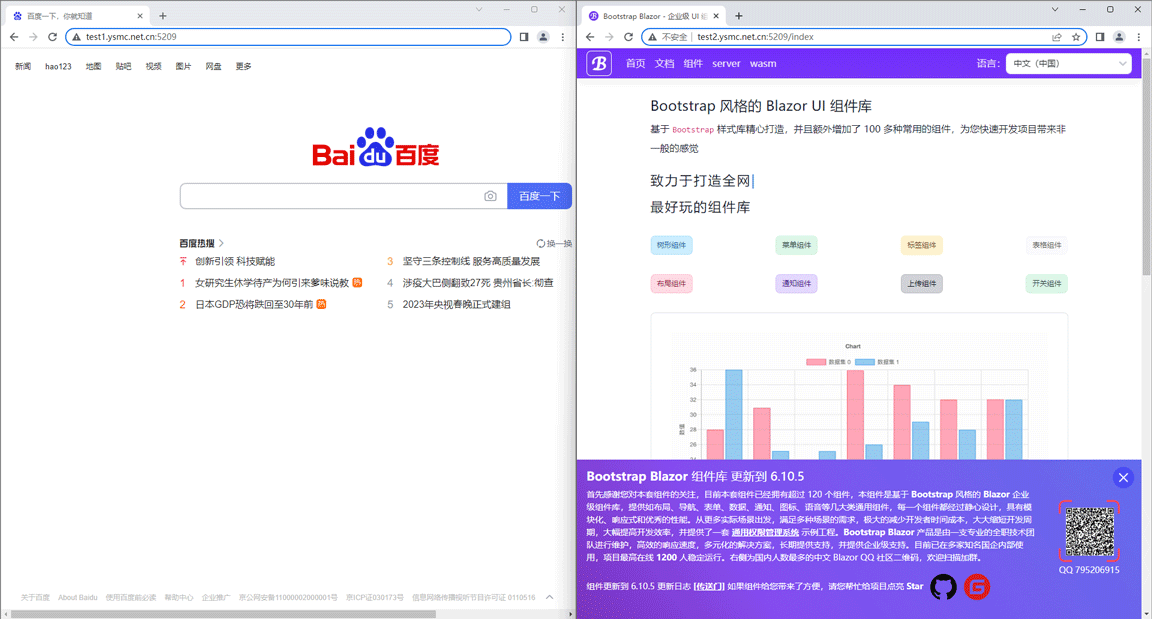The image size is (1152, 619).
Task: Open 文档 in the Blazor navbar
Action: [x=664, y=64]
